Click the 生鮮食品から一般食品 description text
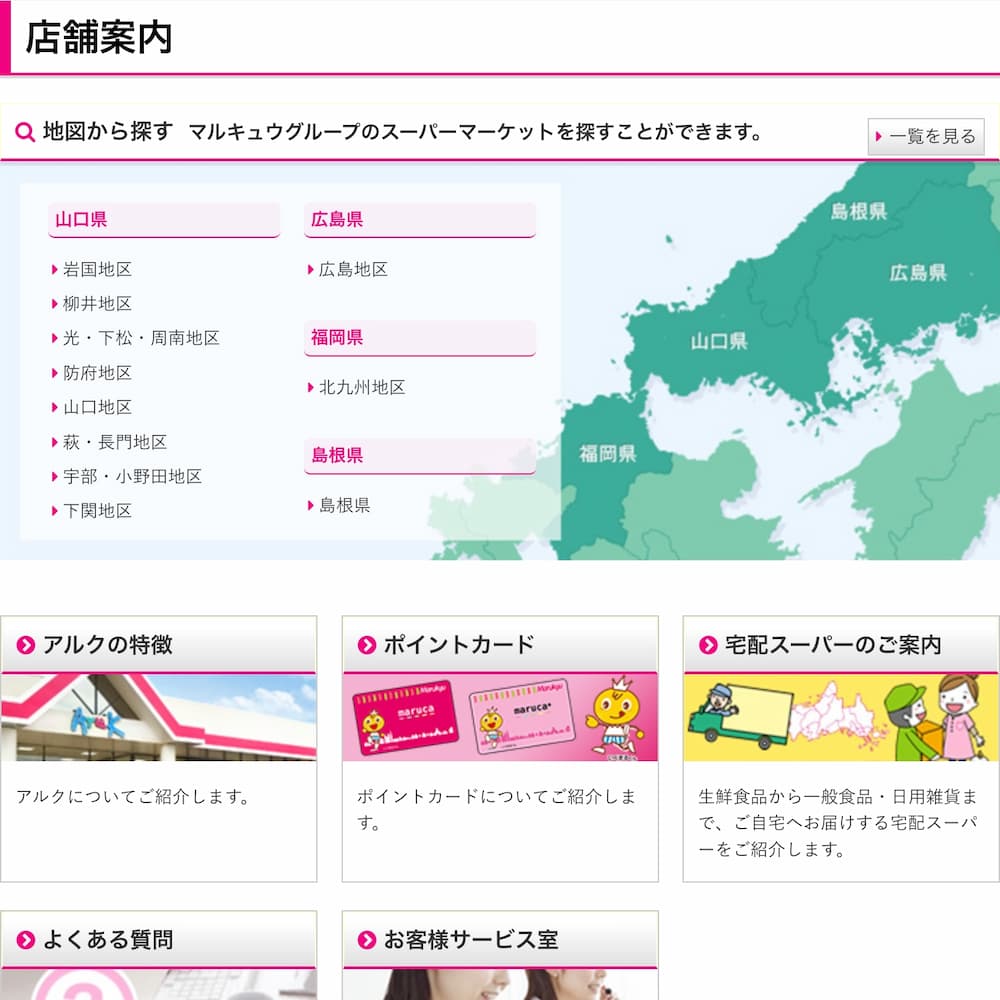 pos(838,823)
